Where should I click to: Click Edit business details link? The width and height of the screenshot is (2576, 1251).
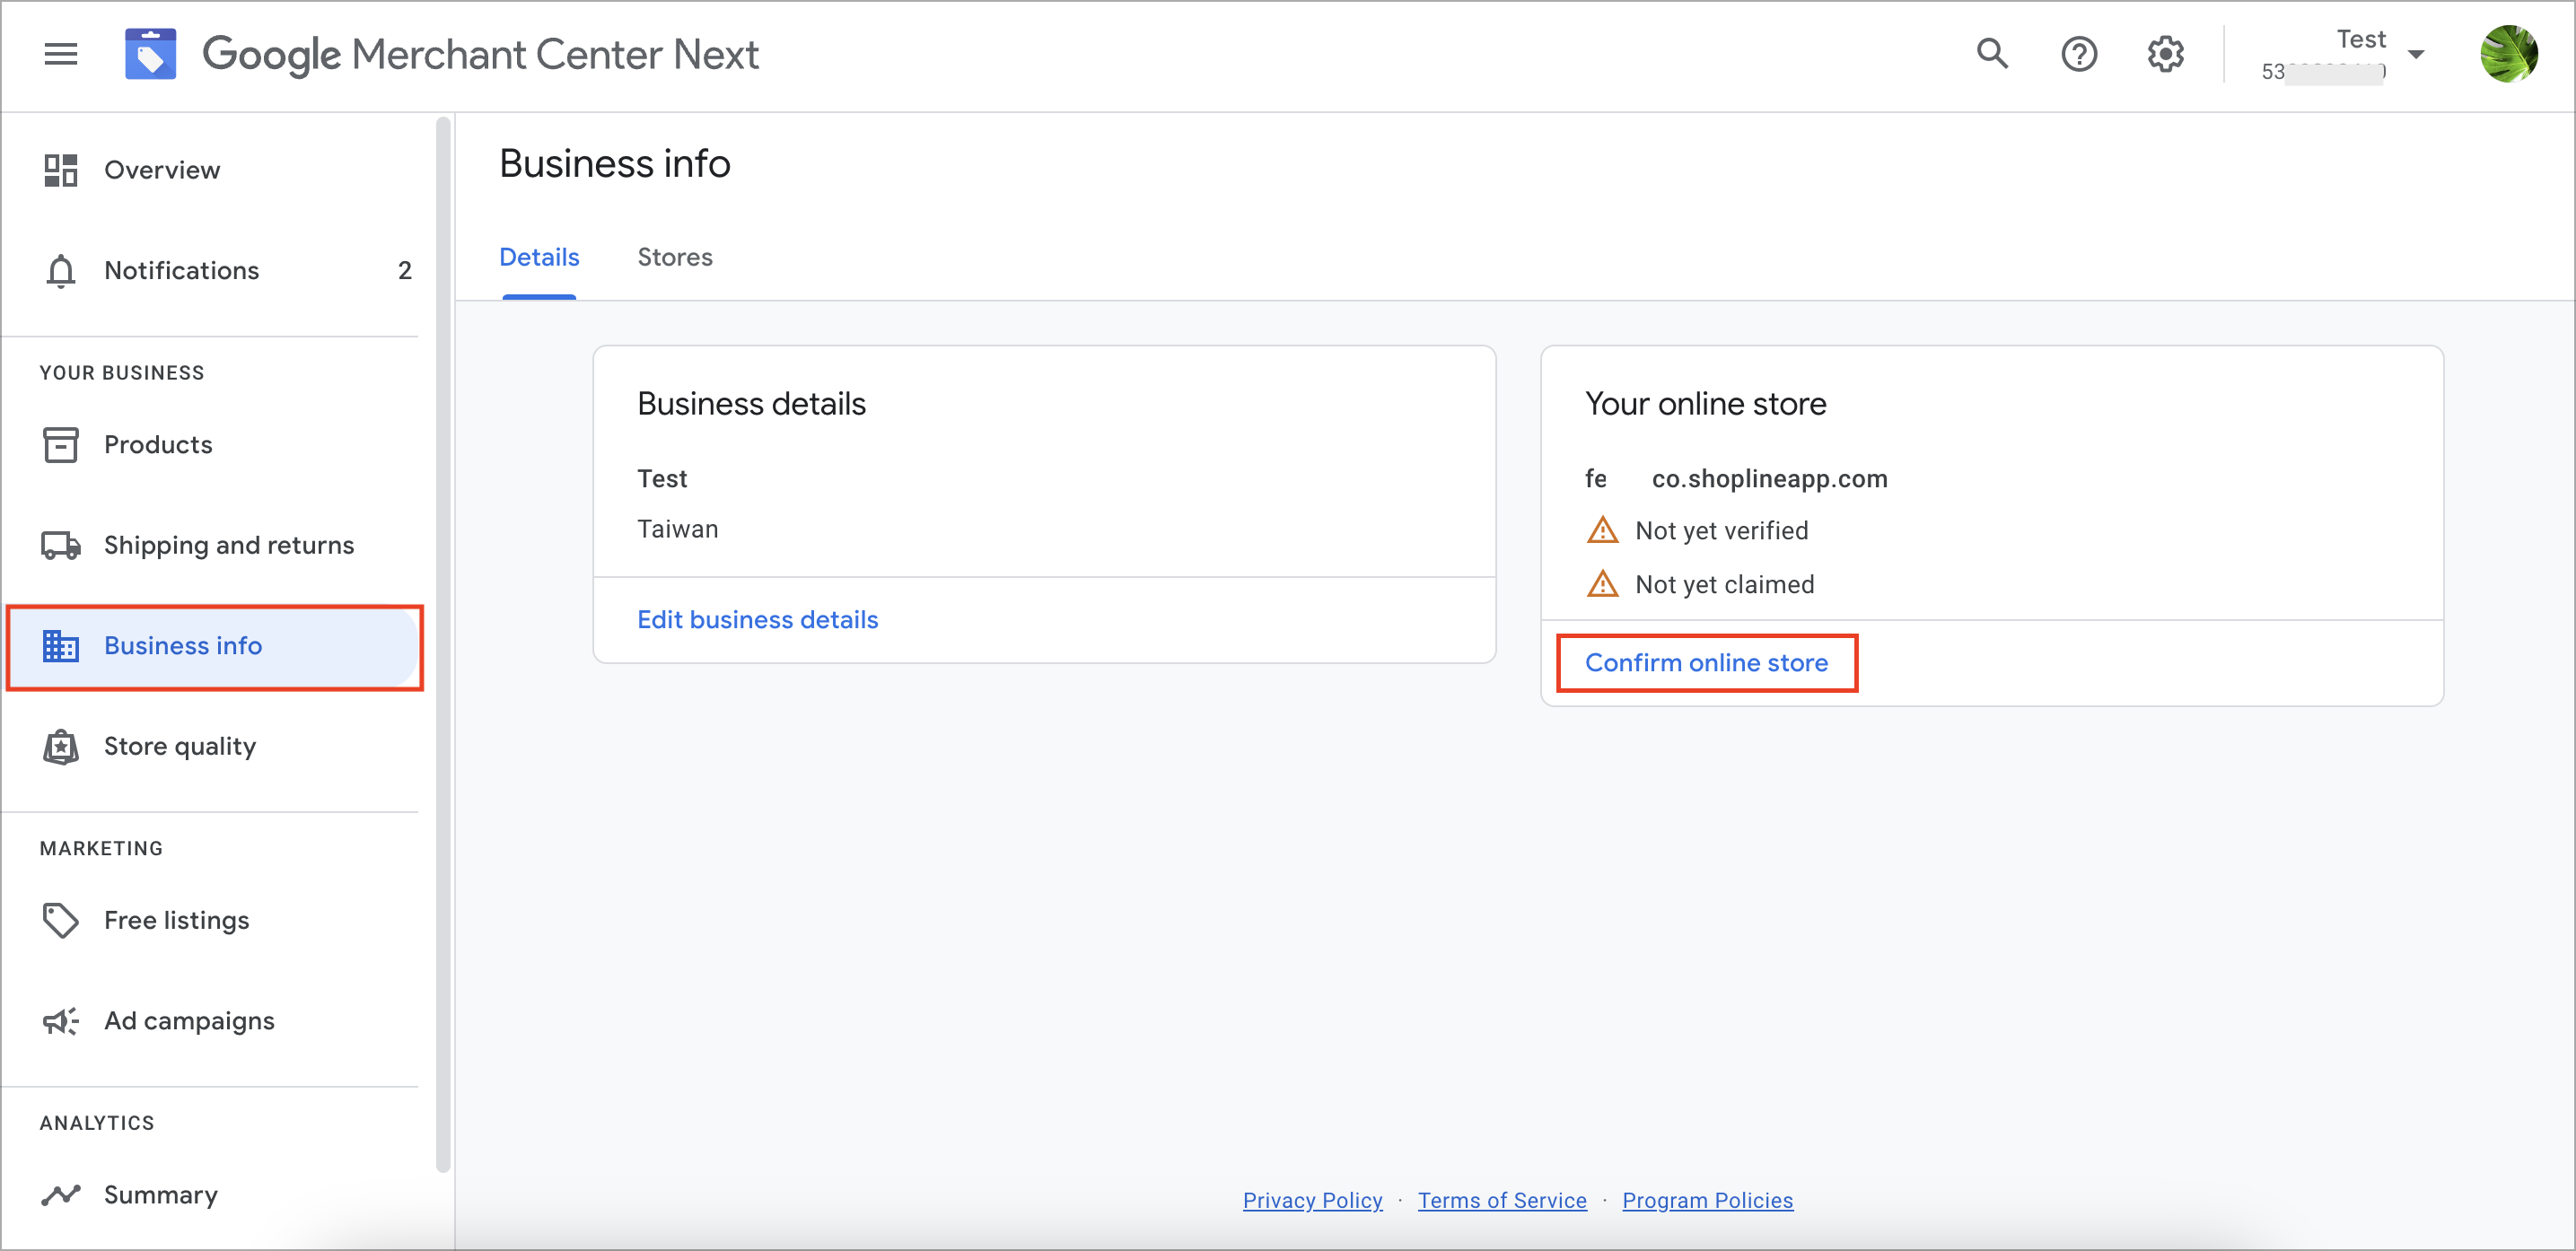758,620
